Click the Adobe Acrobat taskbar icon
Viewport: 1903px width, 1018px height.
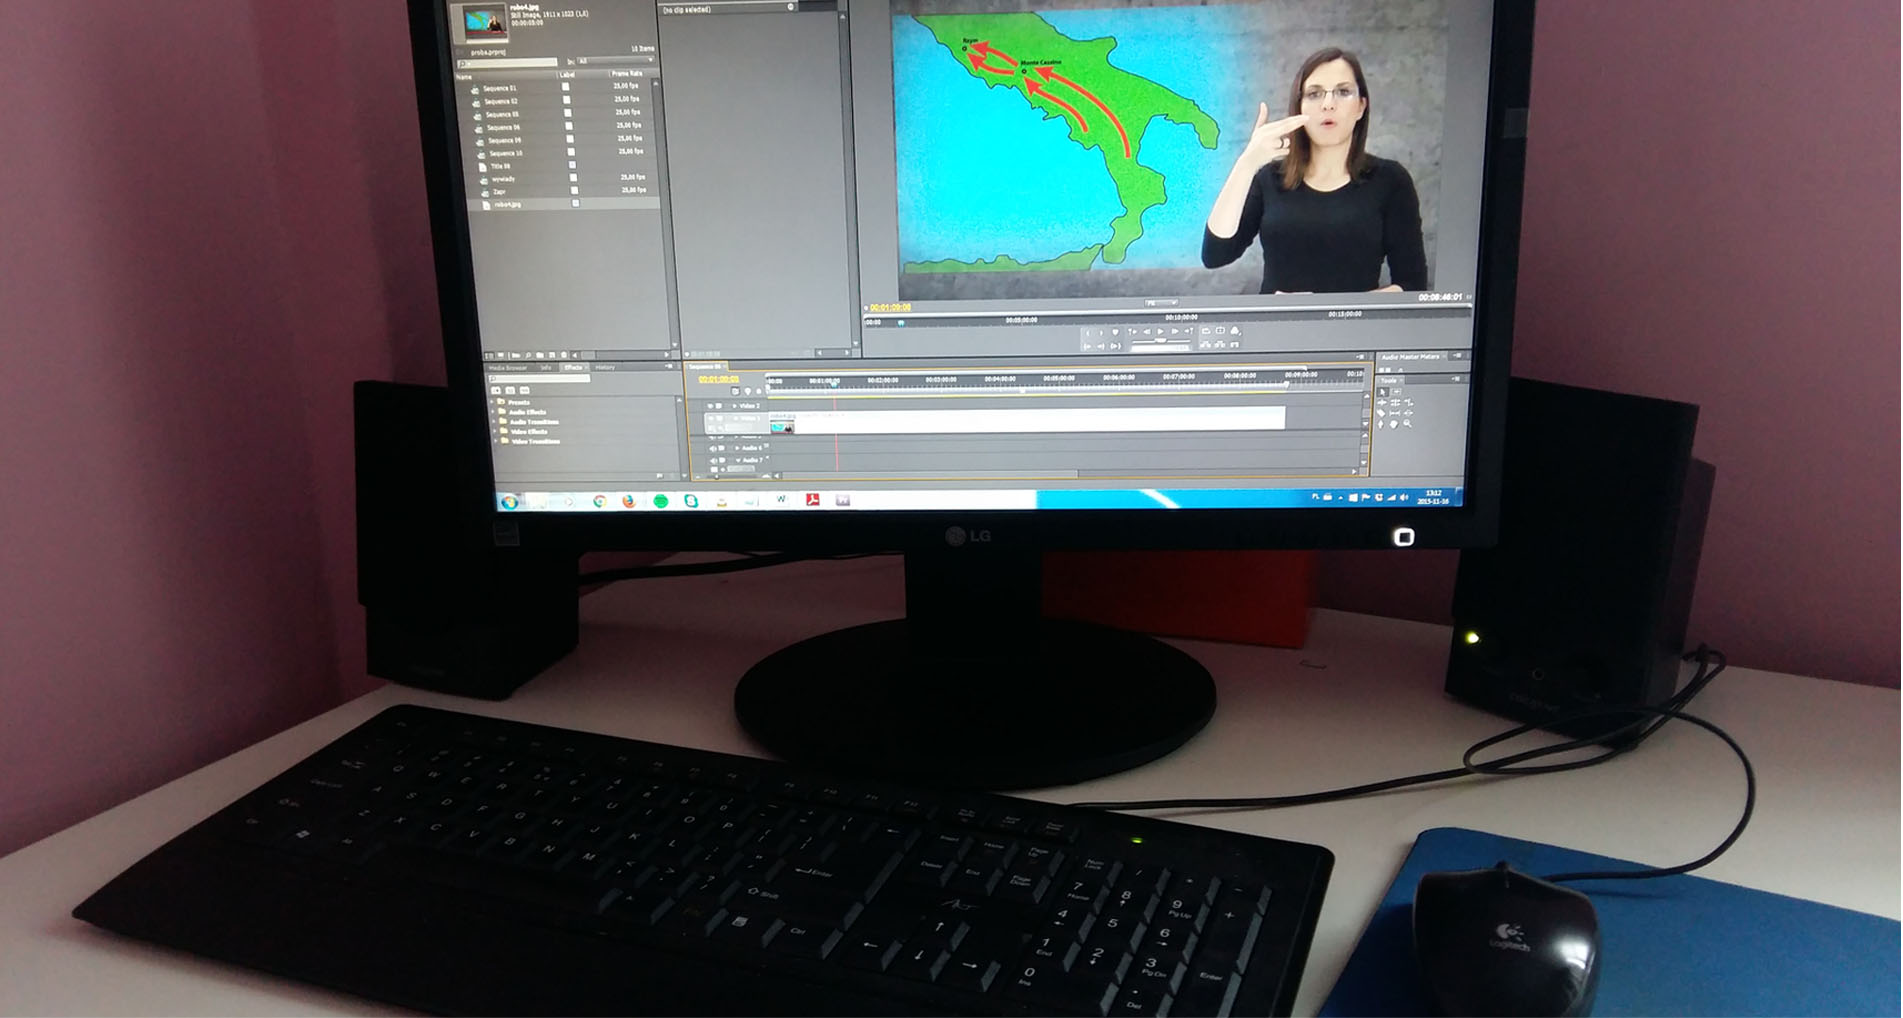(813, 500)
